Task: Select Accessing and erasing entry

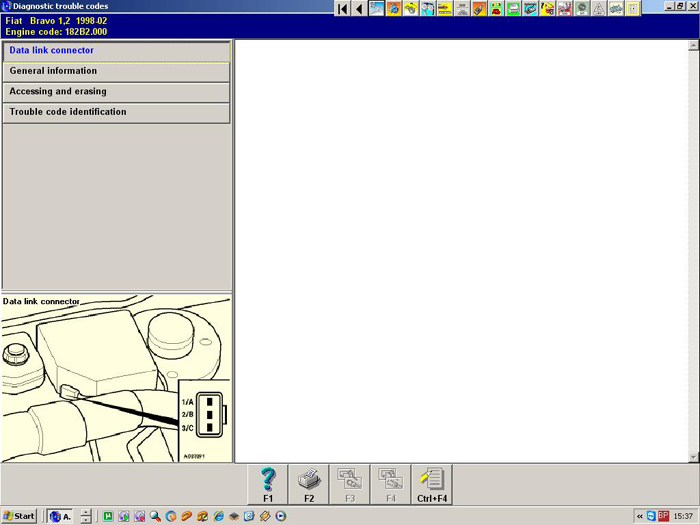Action: (116, 92)
